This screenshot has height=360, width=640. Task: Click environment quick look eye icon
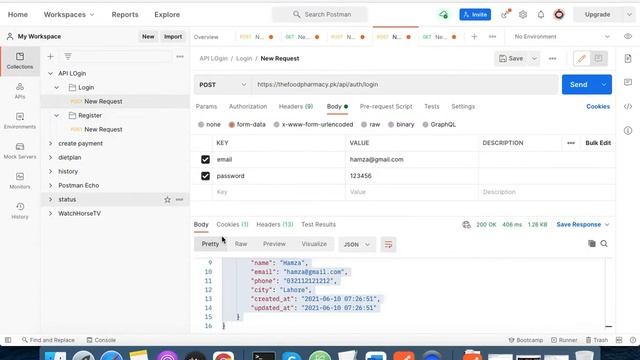point(628,36)
